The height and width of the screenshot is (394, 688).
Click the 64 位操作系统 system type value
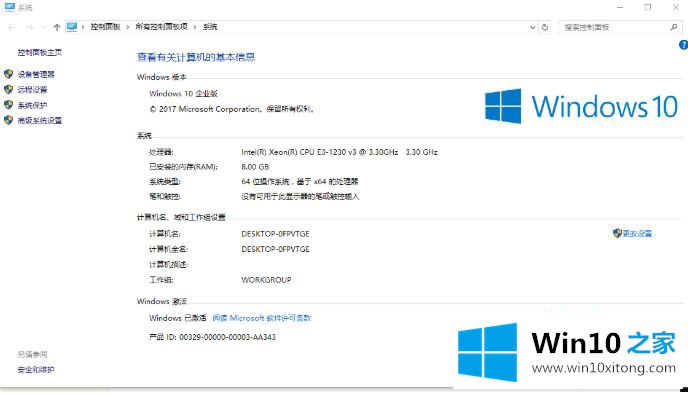pyautogui.click(x=300, y=181)
